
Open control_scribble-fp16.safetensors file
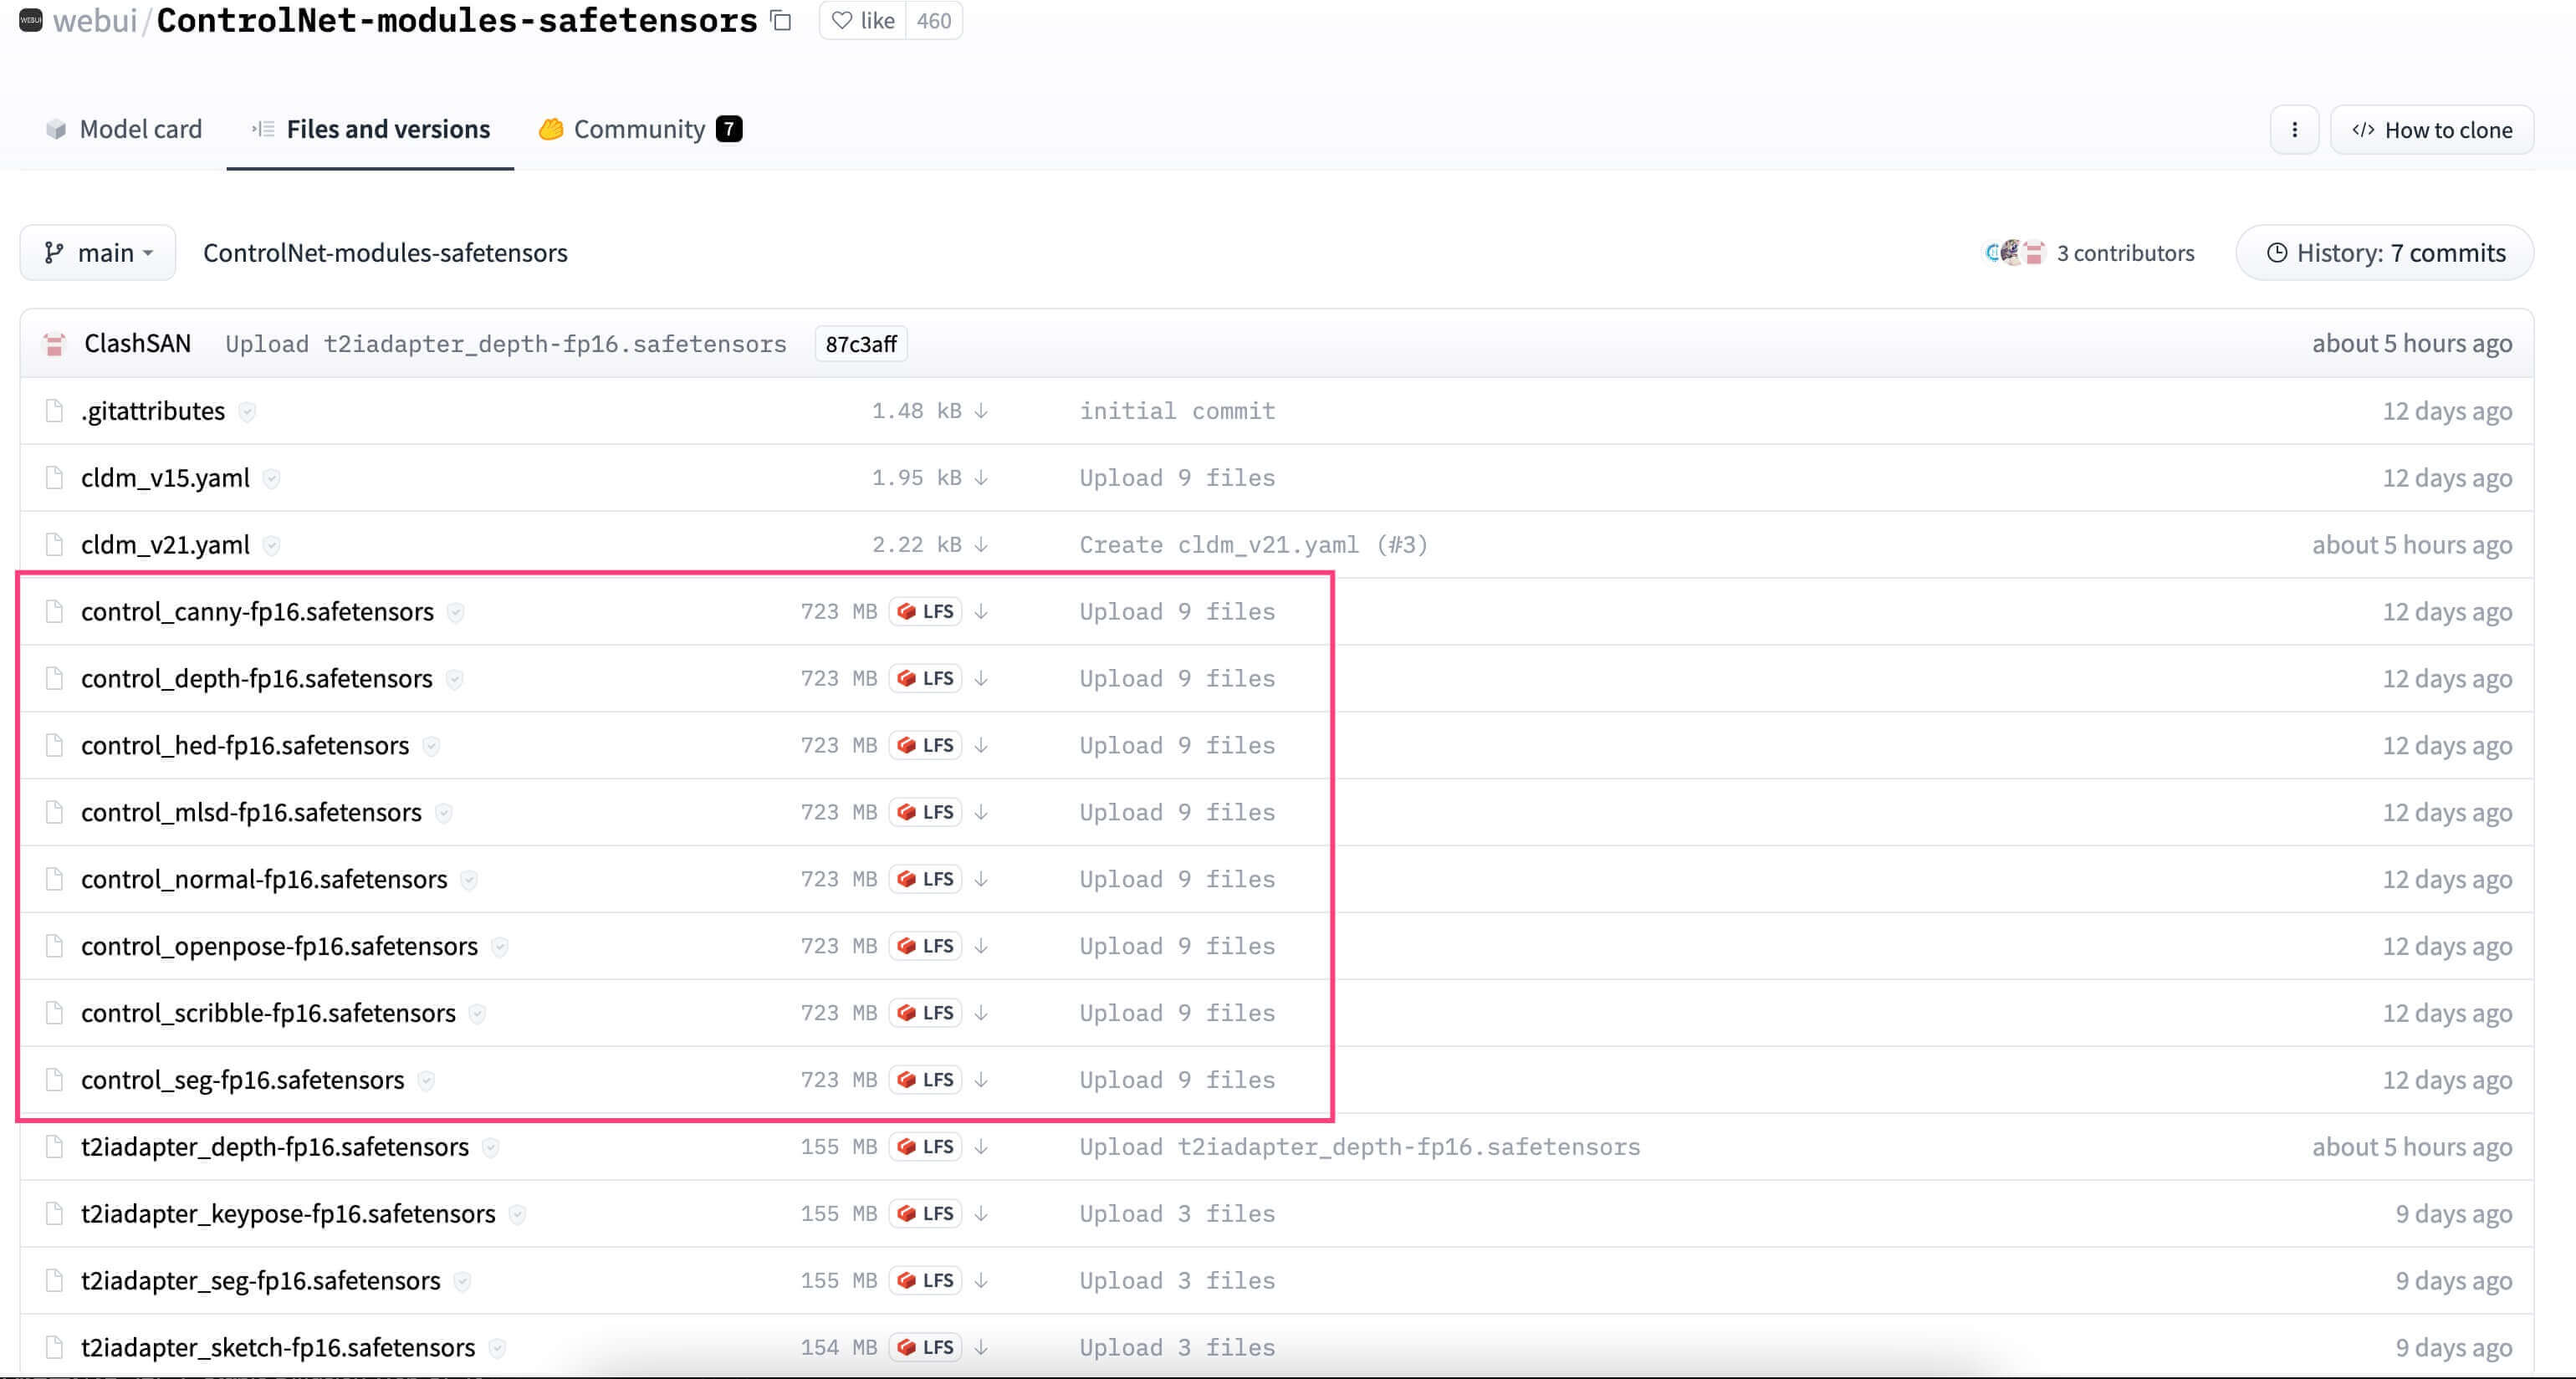point(268,1013)
